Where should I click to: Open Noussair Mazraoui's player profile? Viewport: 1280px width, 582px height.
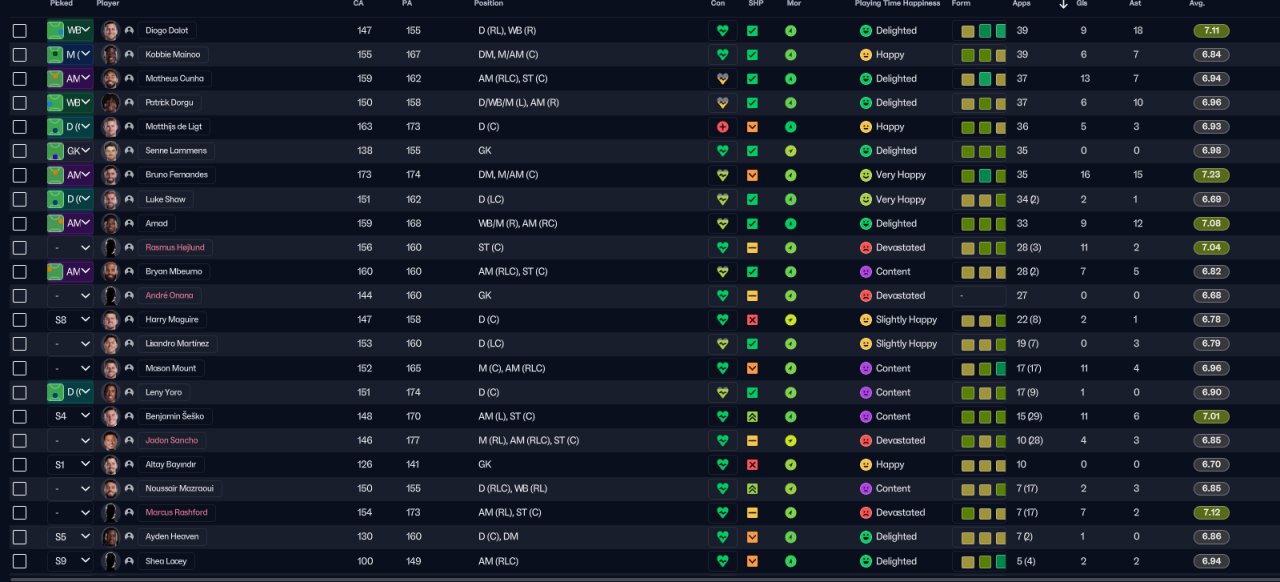180,489
